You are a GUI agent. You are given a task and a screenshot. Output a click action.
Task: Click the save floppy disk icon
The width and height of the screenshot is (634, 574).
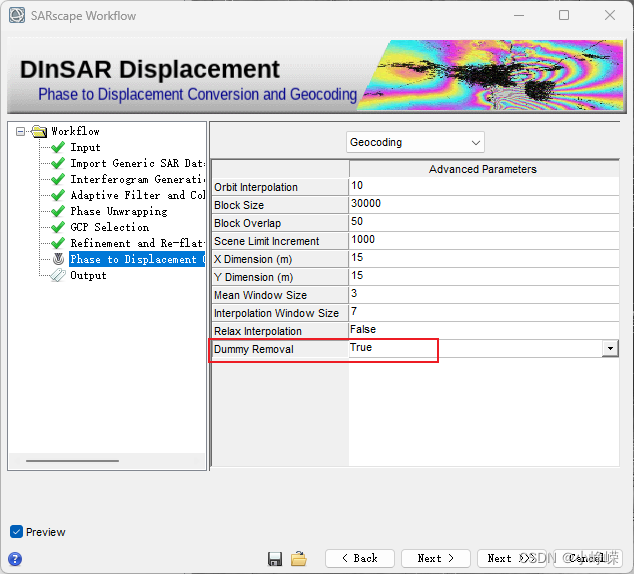click(275, 559)
